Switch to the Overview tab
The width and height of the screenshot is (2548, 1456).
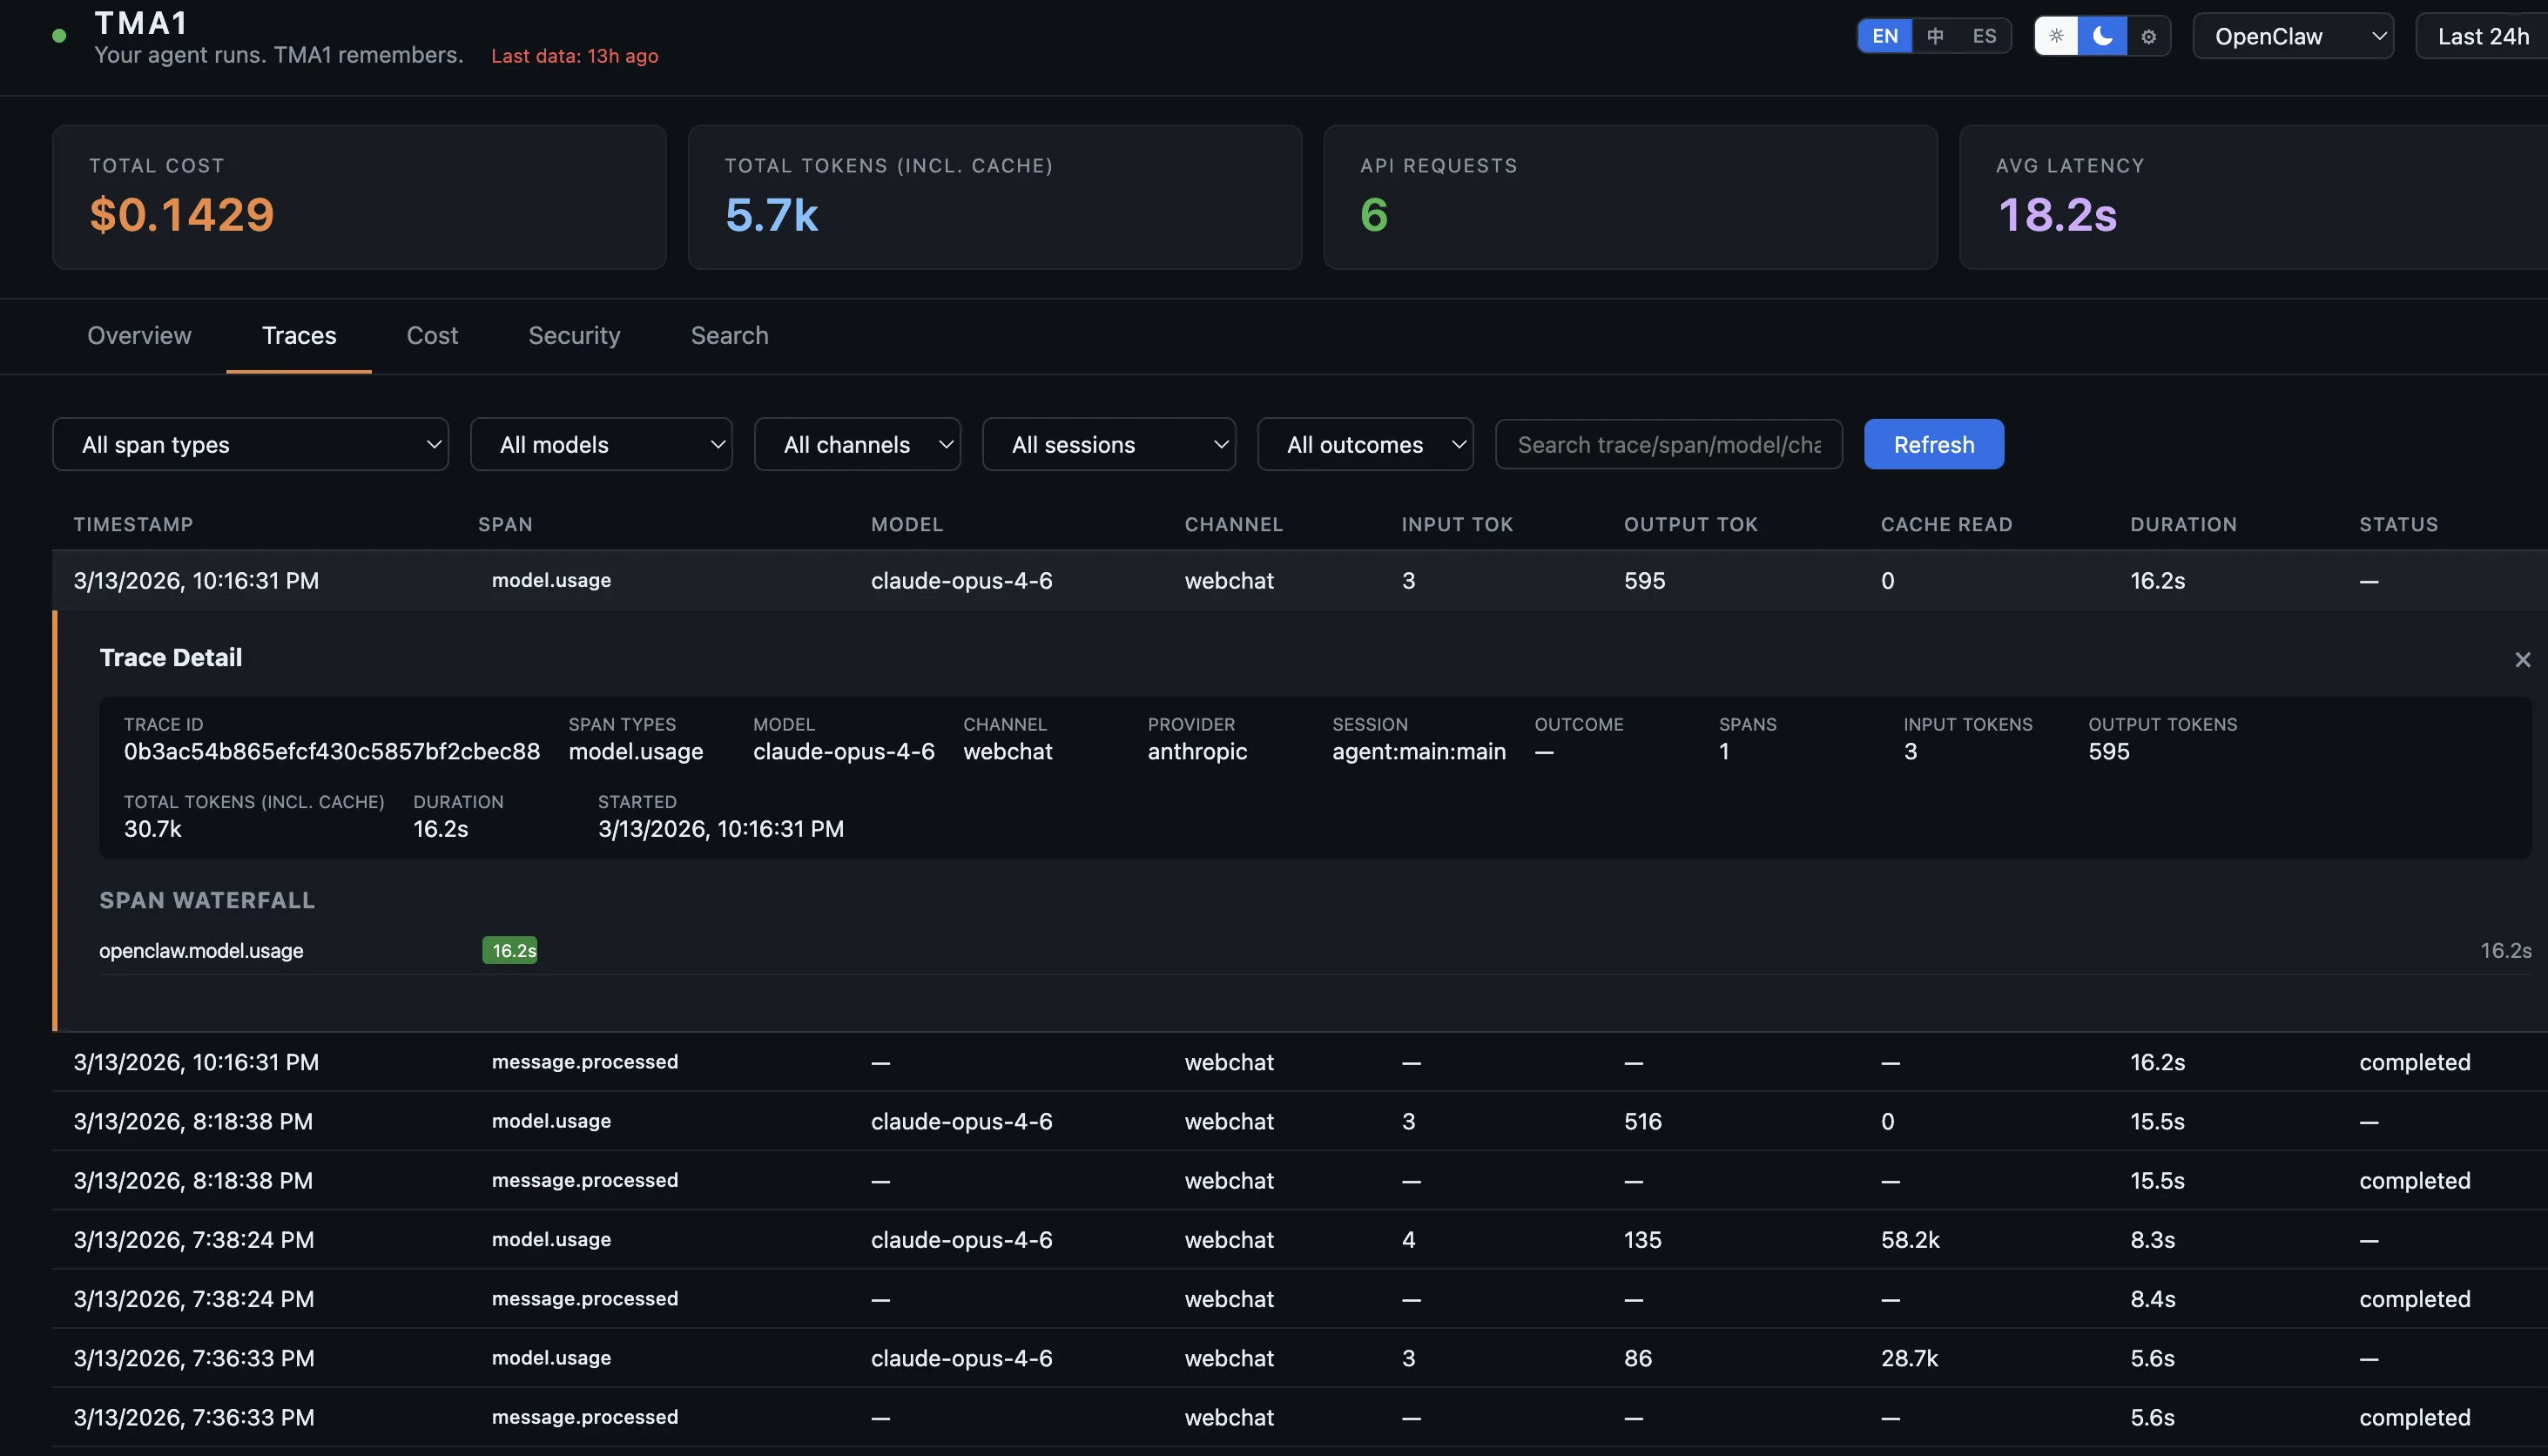(x=139, y=336)
